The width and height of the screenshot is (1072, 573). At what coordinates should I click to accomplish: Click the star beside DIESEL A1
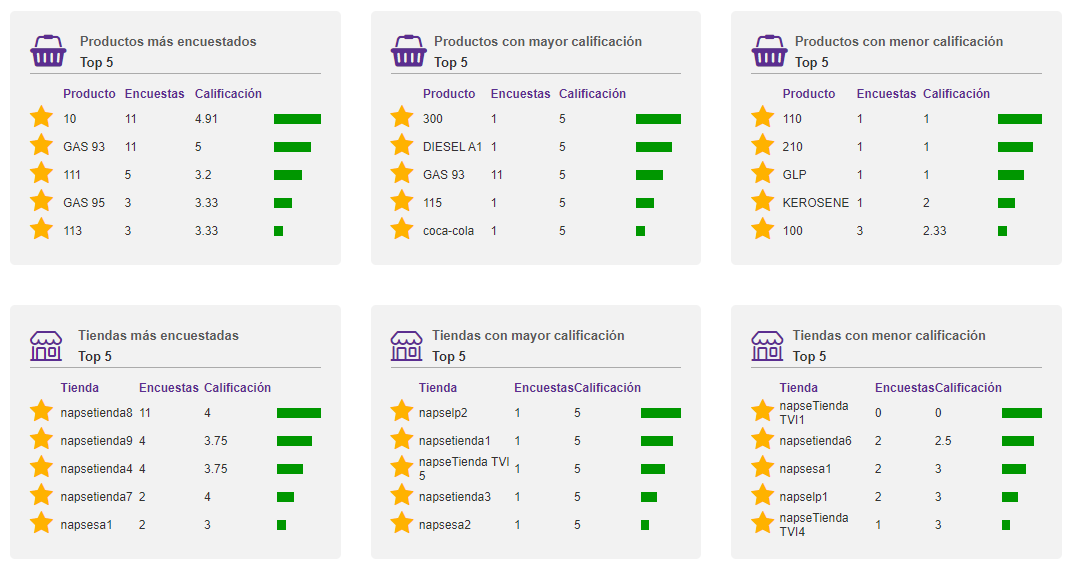click(402, 146)
